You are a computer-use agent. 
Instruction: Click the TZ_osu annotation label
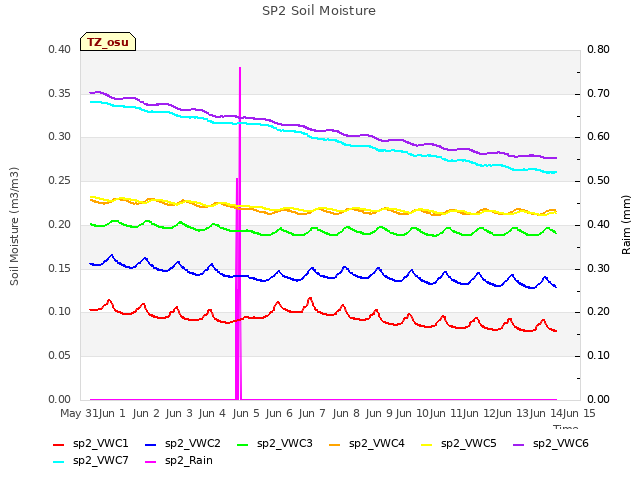[x=108, y=42]
